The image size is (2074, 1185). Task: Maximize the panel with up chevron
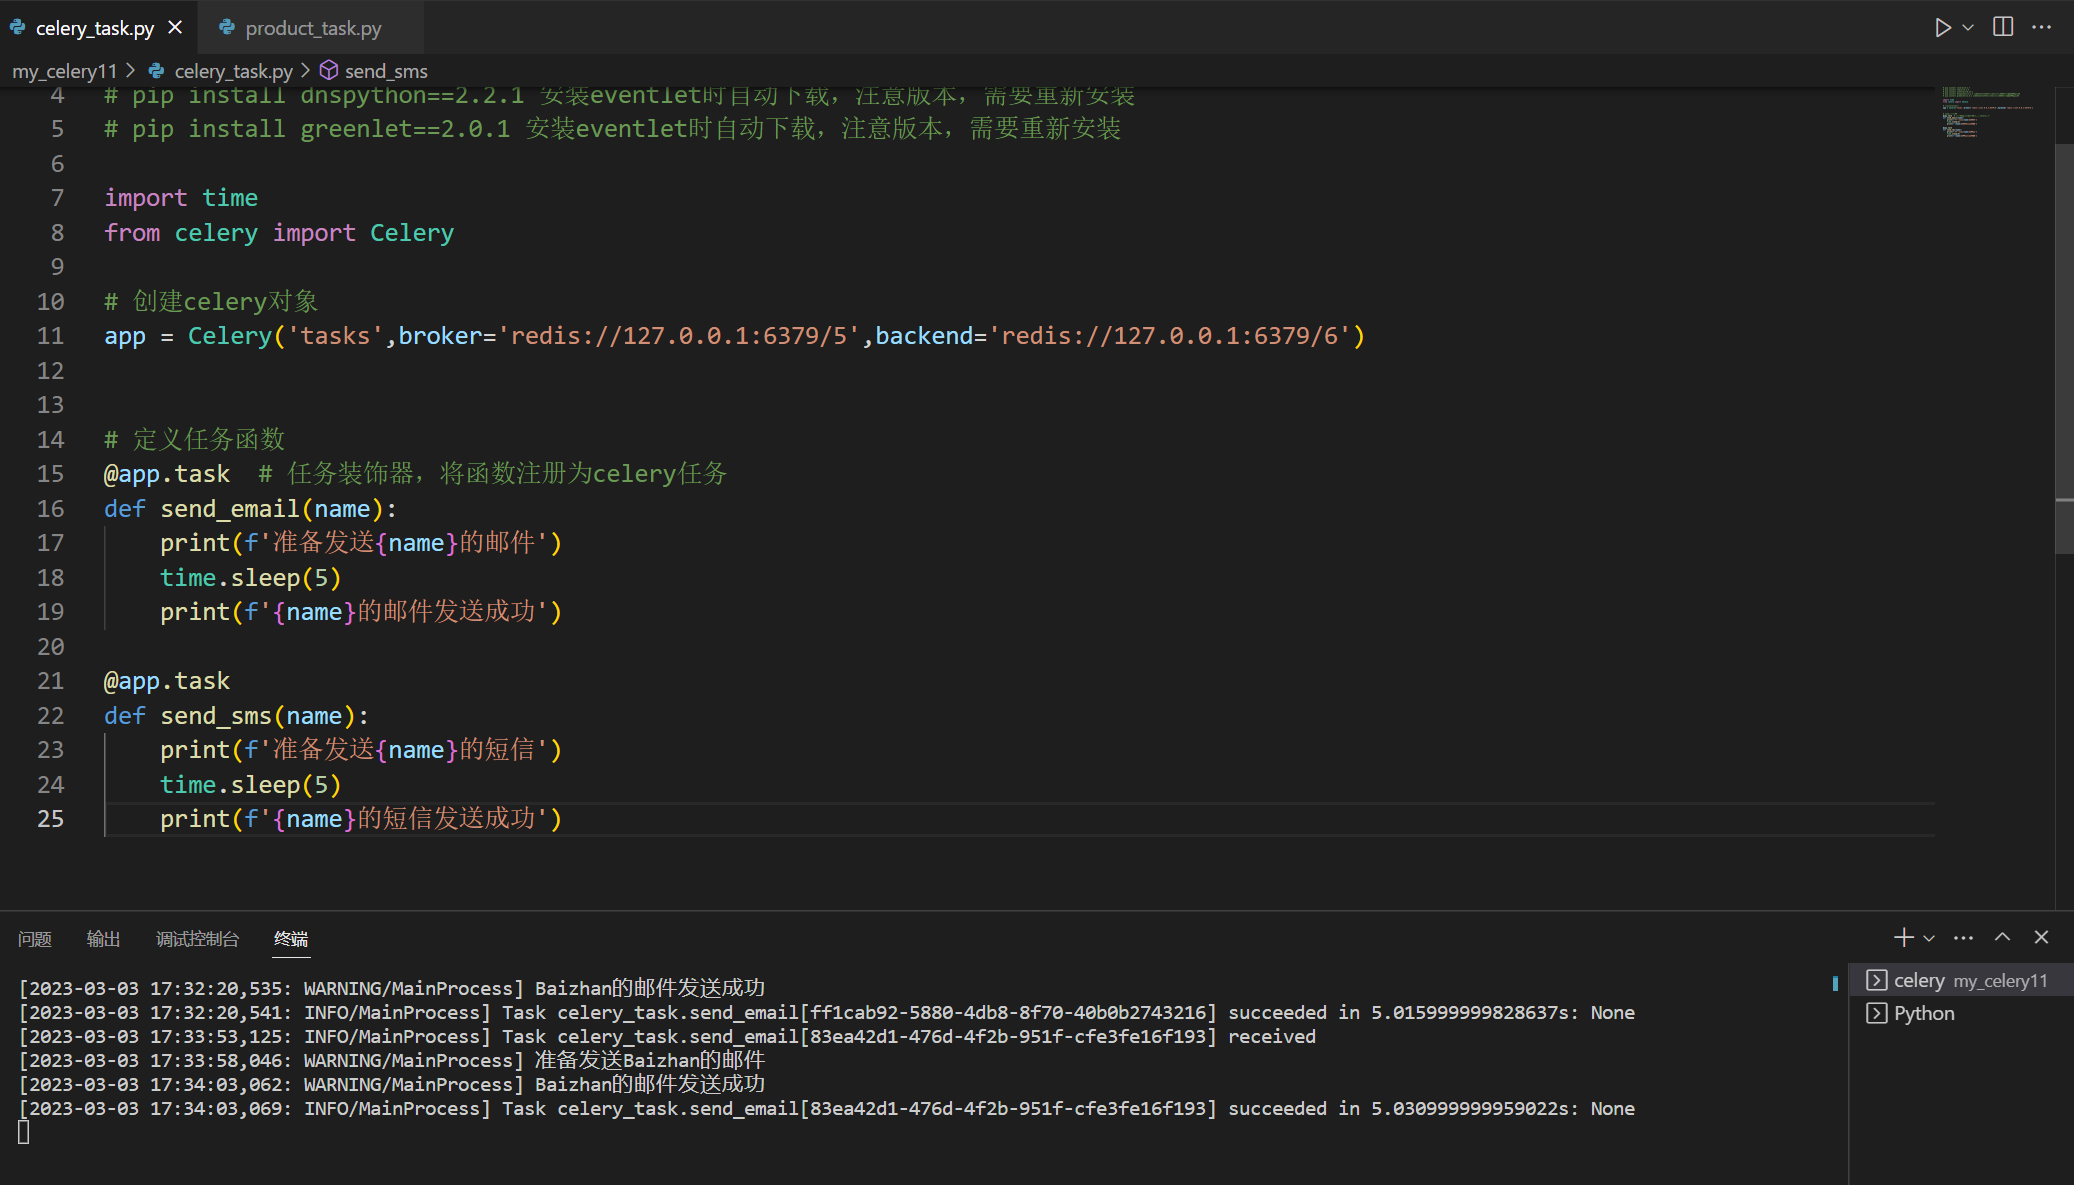click(2002, 937)
